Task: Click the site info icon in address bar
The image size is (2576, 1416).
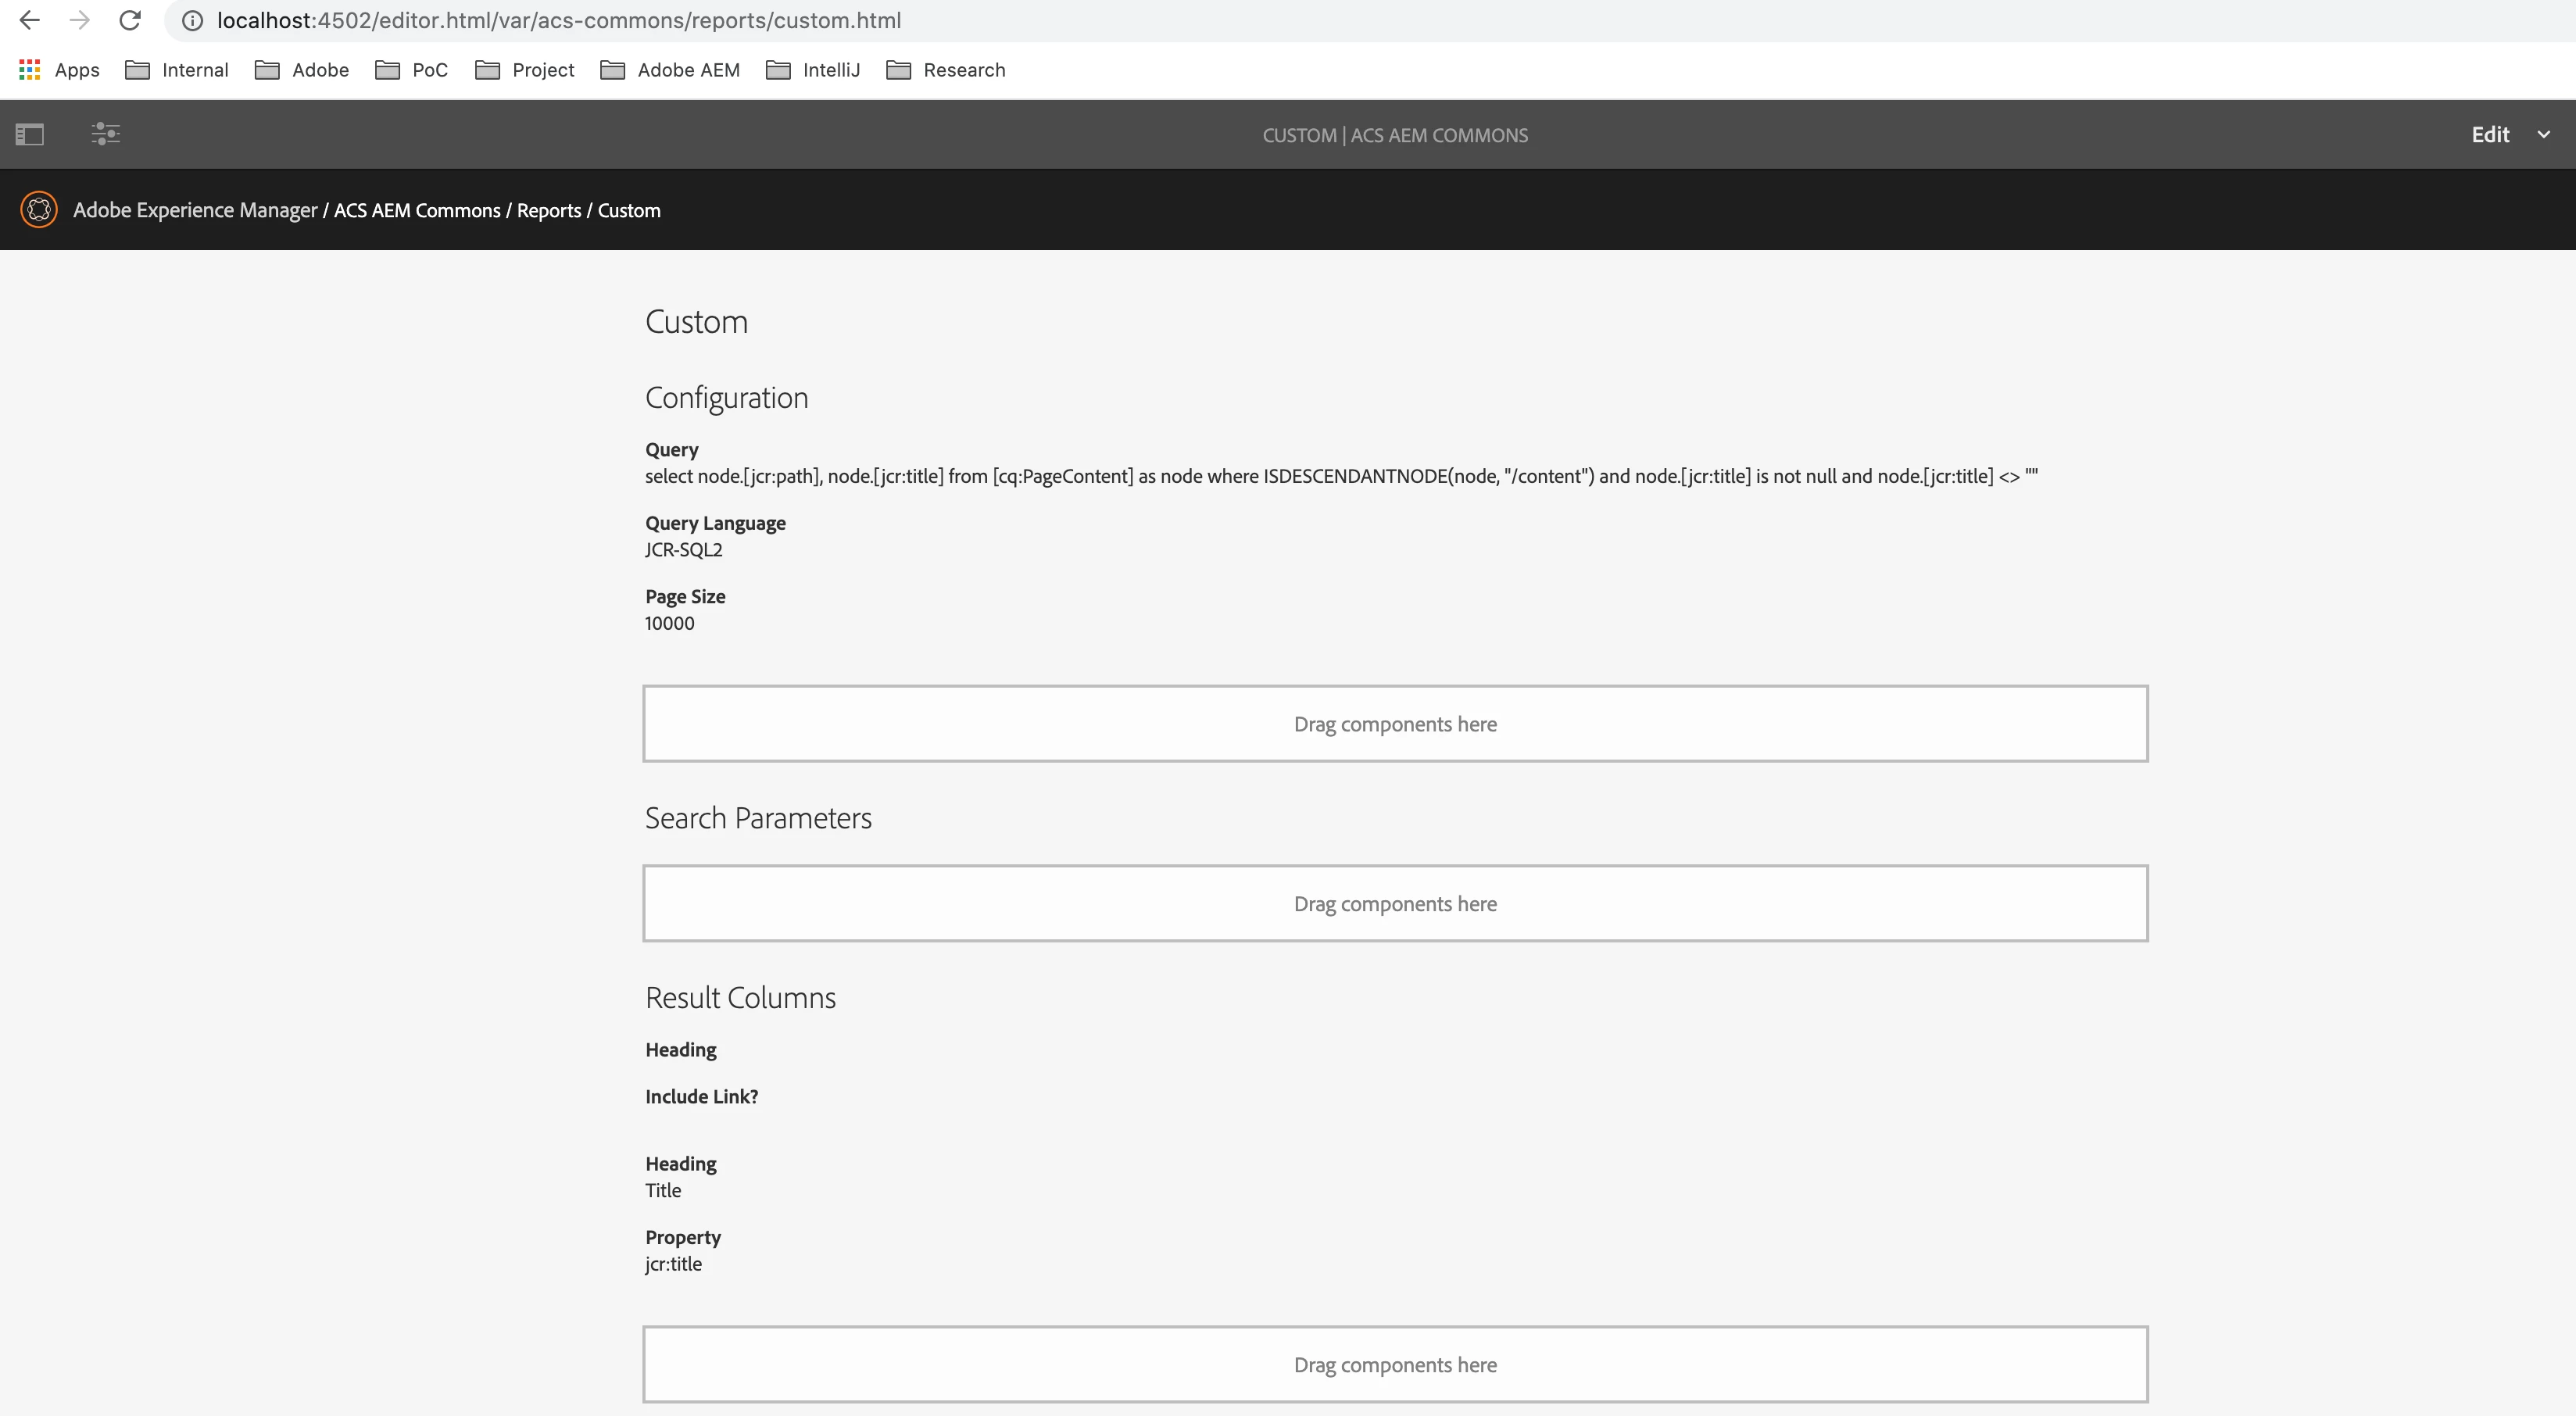Action: point(192,21)
